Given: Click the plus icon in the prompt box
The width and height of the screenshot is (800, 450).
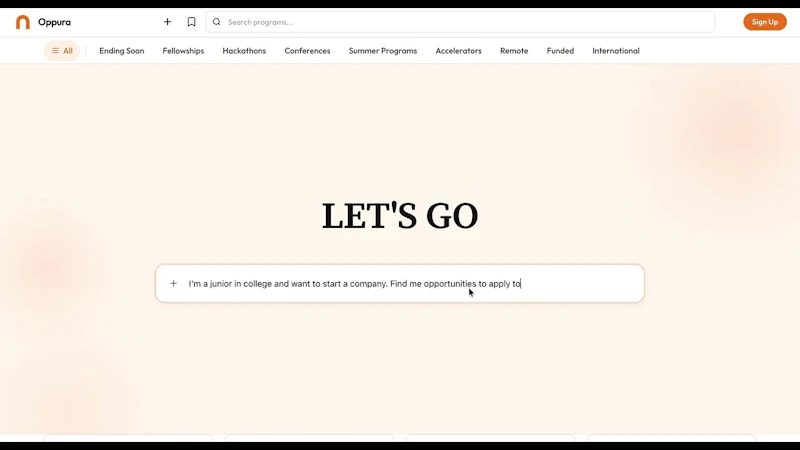Looking at the screenshot, I should pyautogui.click(x=173, y=283).
